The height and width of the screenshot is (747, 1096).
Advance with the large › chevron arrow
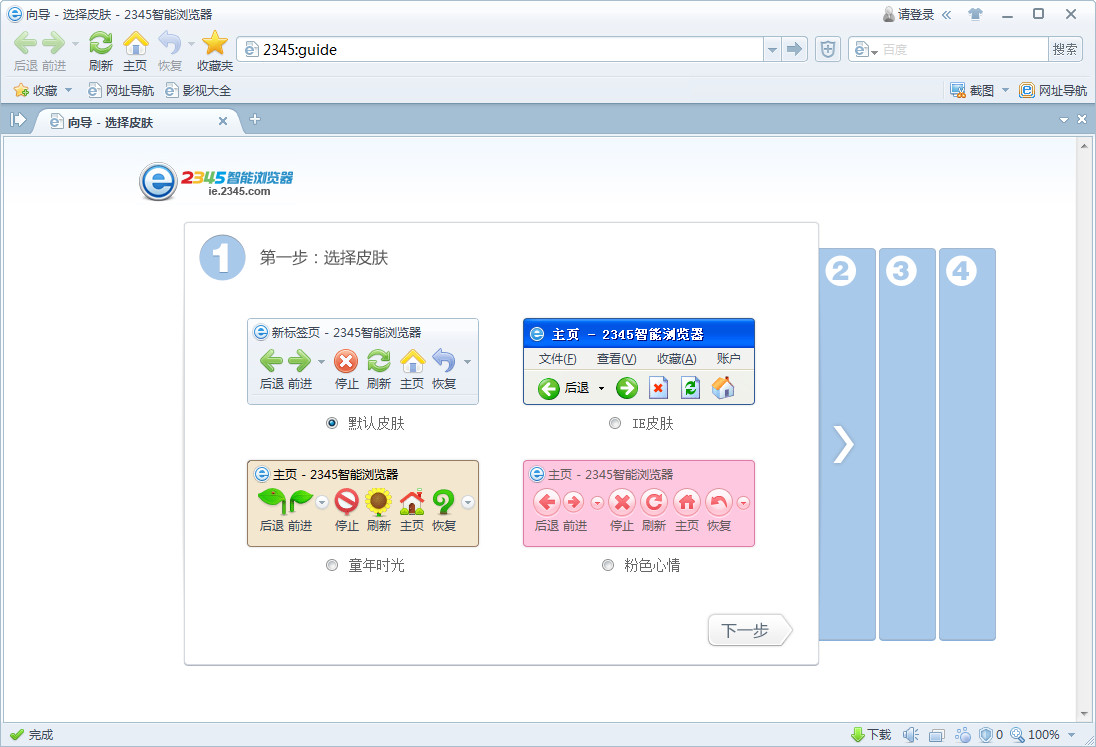843,444
